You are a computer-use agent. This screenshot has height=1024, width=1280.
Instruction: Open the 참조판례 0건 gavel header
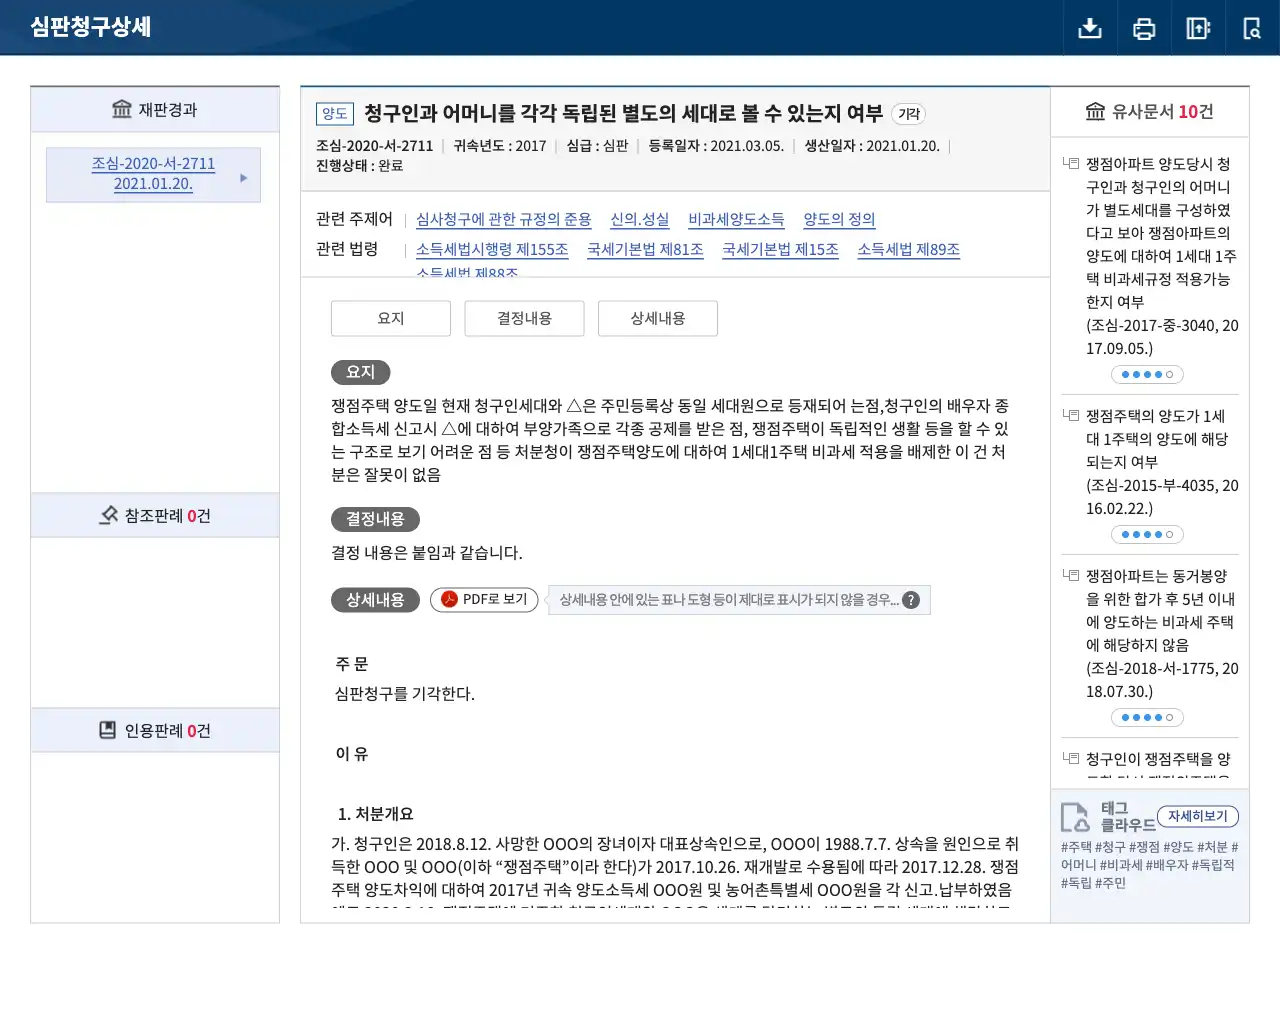pyautogui.click(x=155, y=515)
